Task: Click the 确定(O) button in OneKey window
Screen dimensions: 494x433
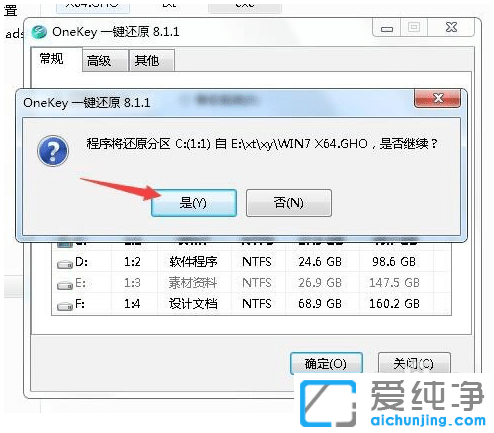Action: pos(326,363)
